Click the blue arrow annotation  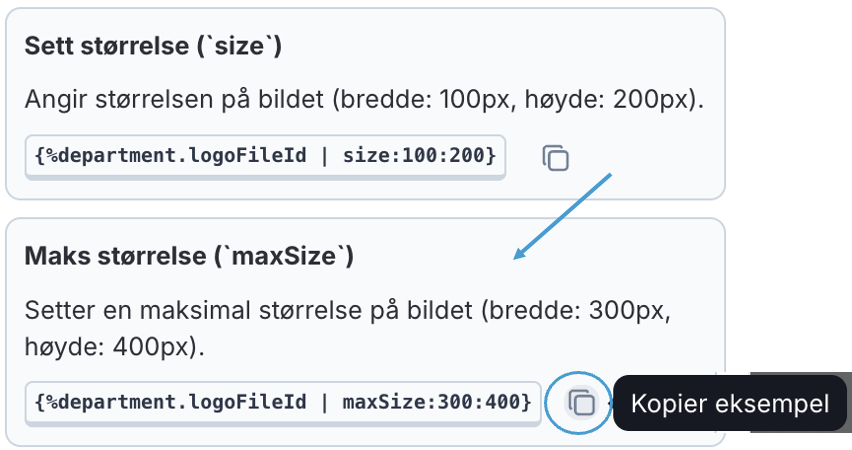562,215
